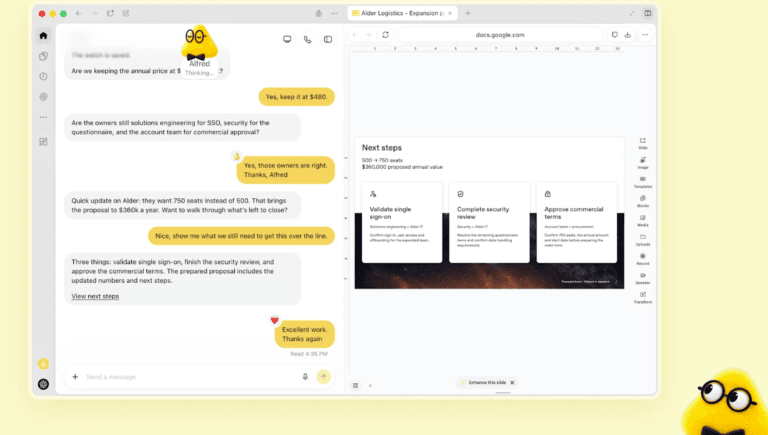Open the browser pane three-dots menu

(x=645, y=35)
